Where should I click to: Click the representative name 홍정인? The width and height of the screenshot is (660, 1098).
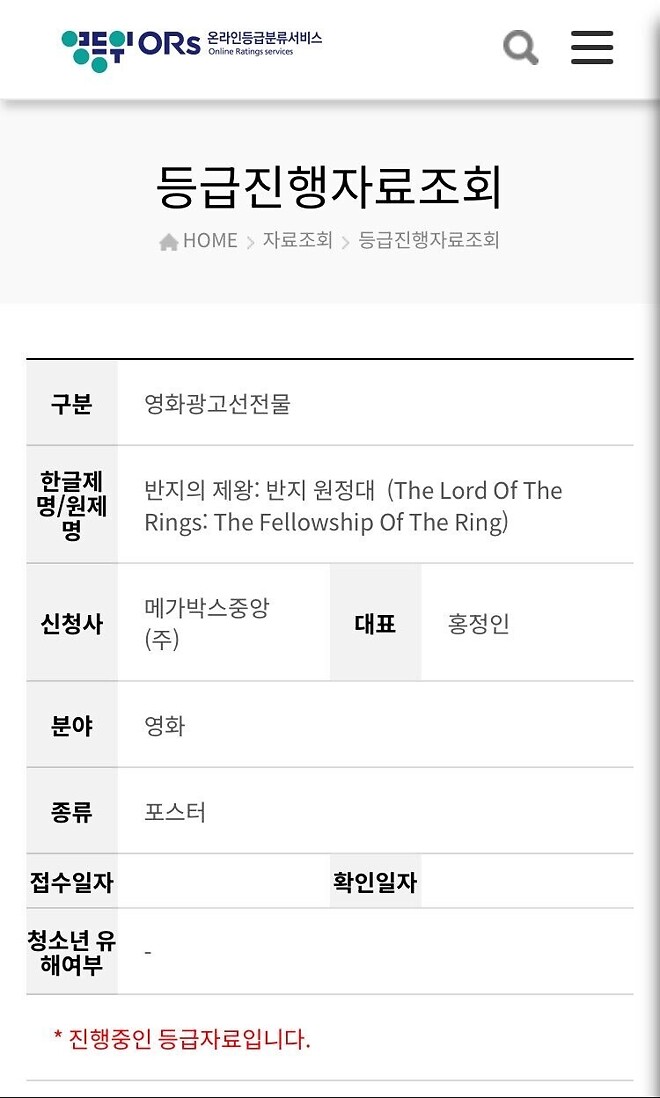(x=478, y=624)
